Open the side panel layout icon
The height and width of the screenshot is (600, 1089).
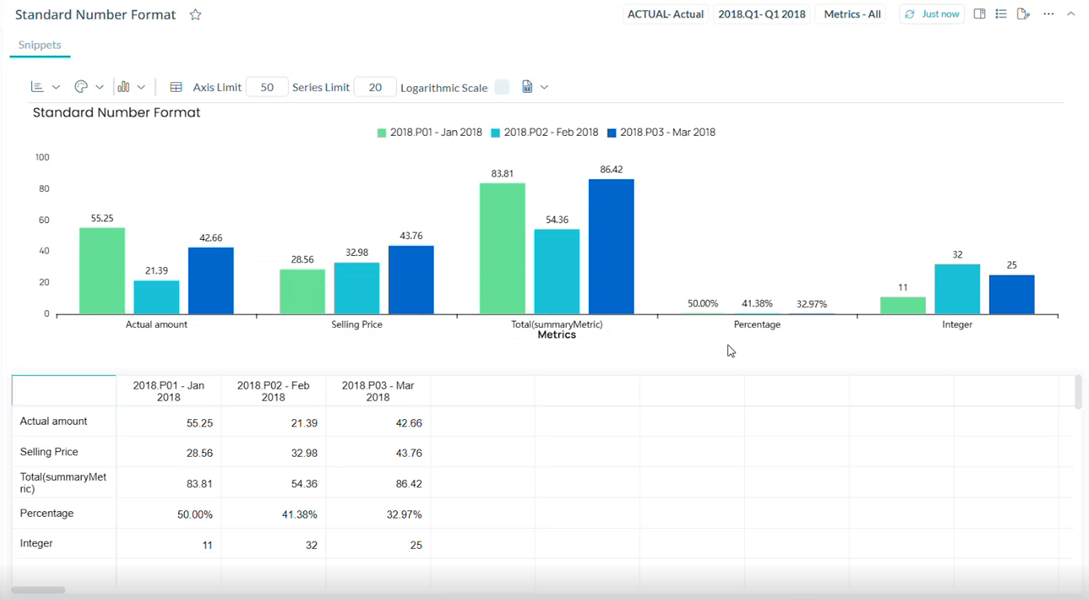979,14
